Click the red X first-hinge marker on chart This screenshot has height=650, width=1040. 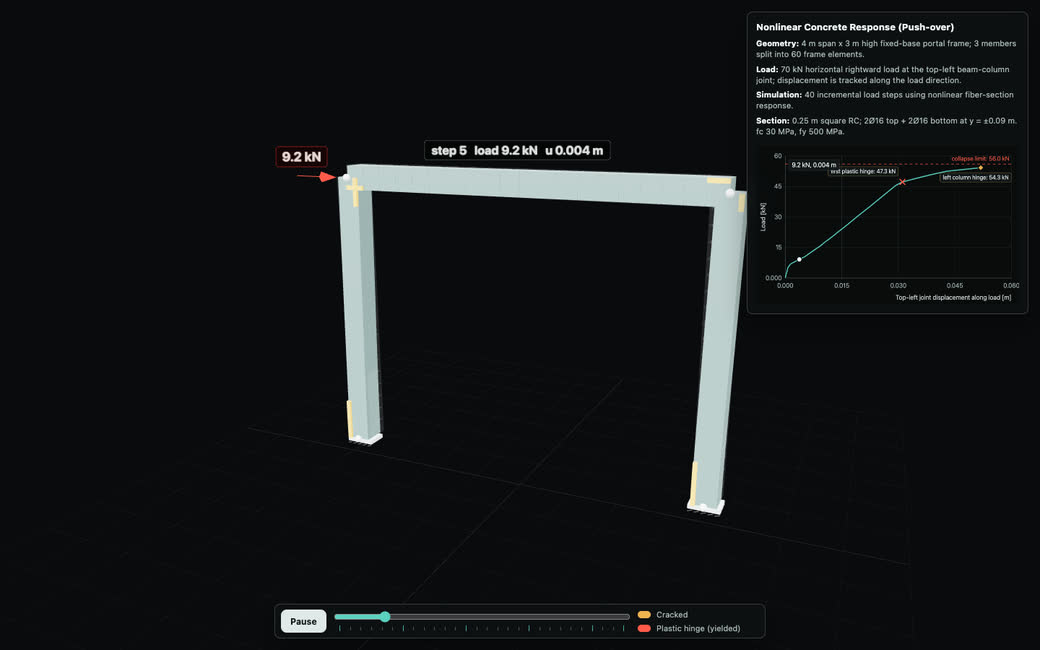click(x=902, y=182)
